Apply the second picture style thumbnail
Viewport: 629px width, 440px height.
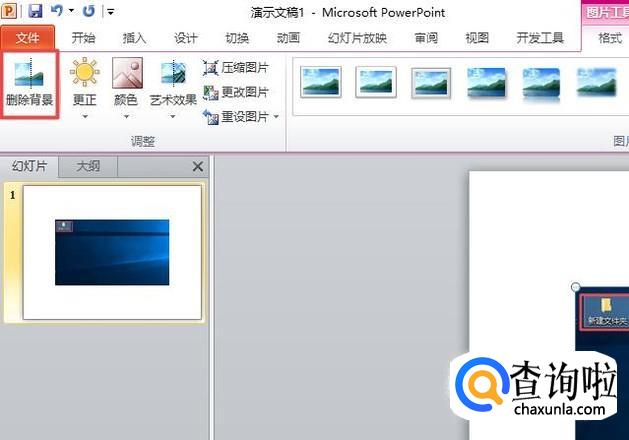(x=376, y=82)
